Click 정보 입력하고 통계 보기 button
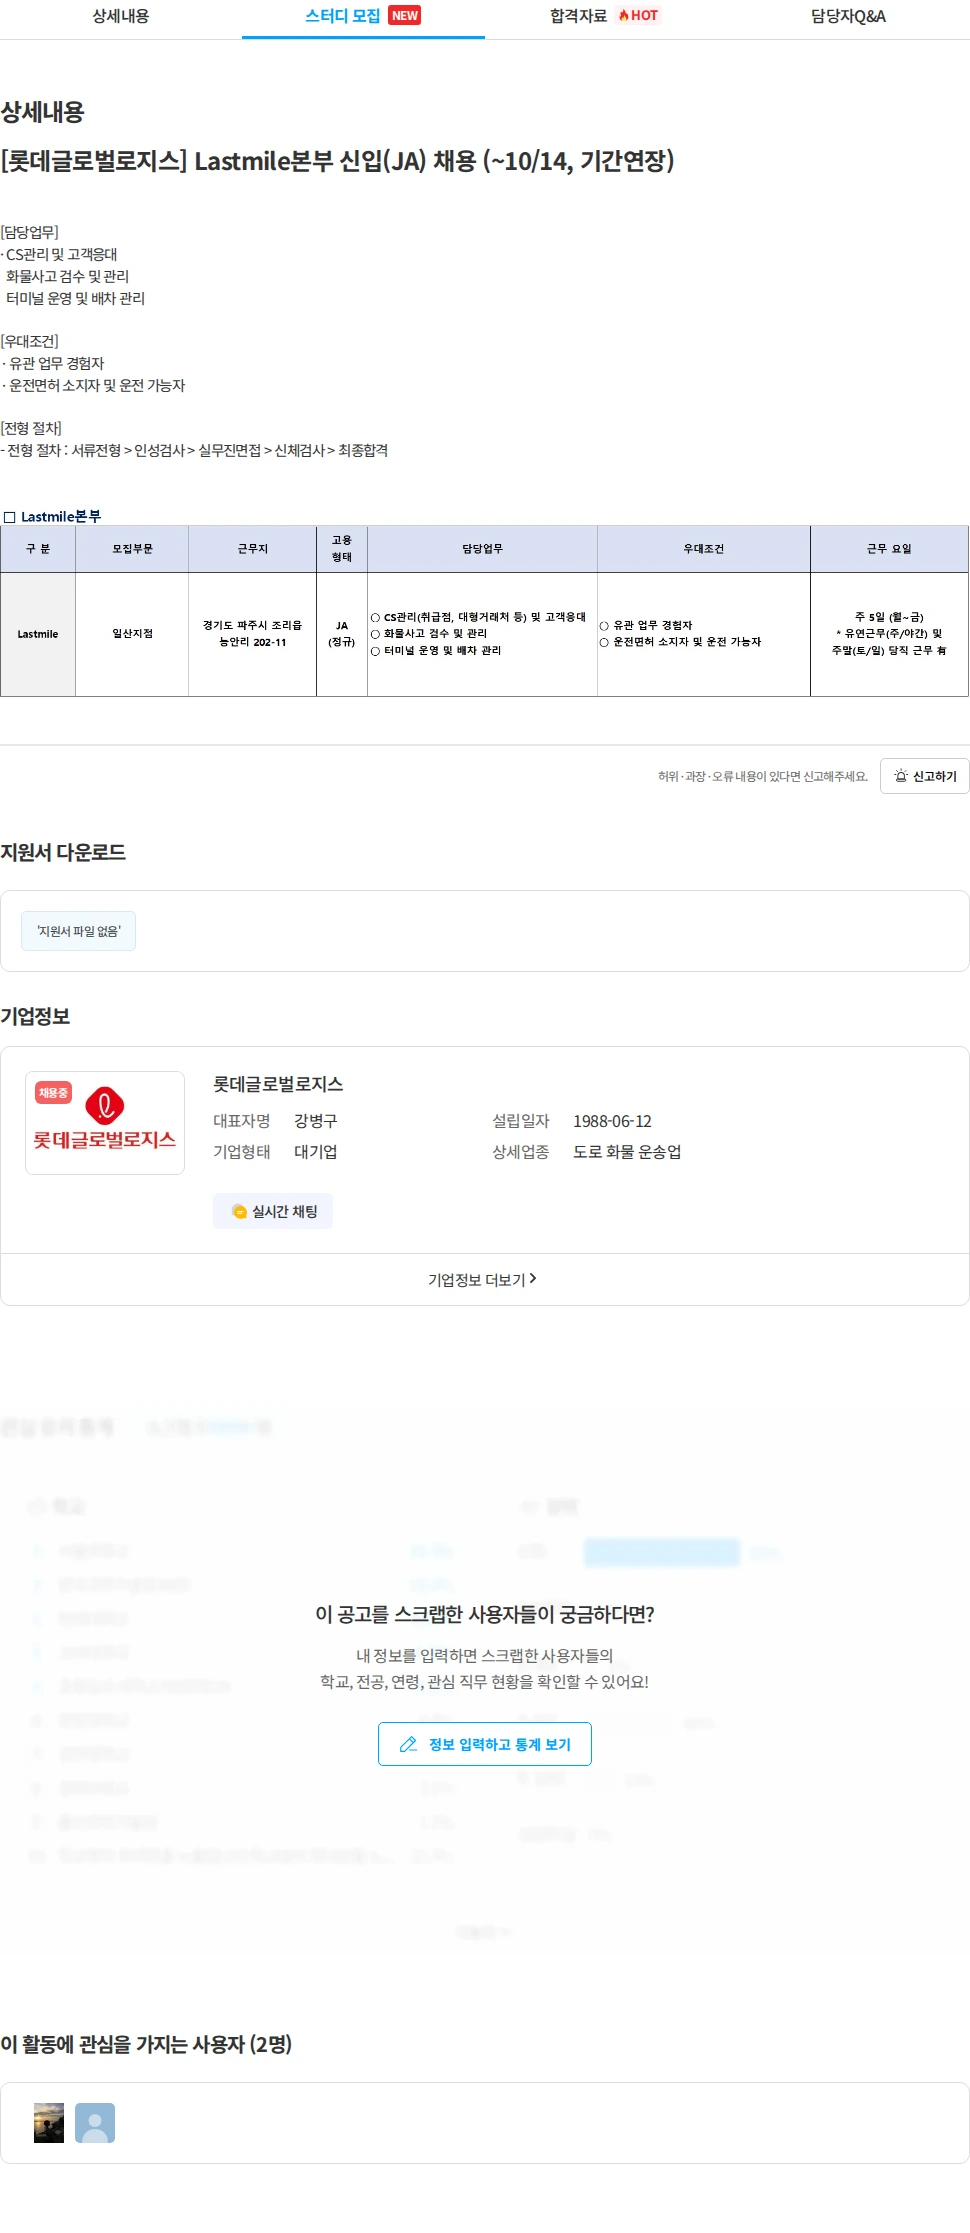 pyautogui.click(x=485, y=1744)
